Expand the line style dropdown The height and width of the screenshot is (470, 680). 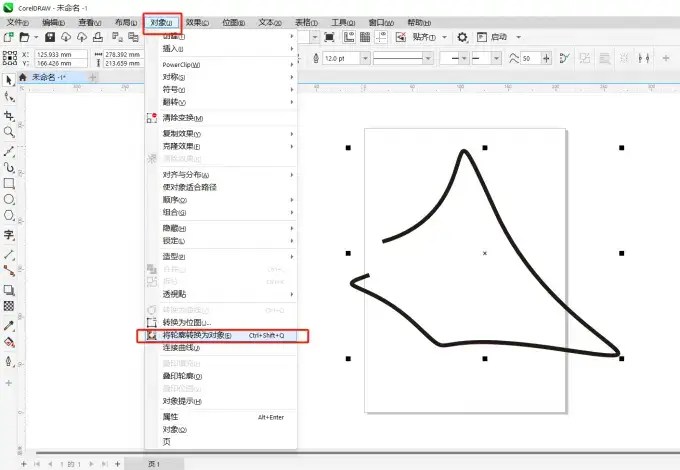tap(428, 58)
